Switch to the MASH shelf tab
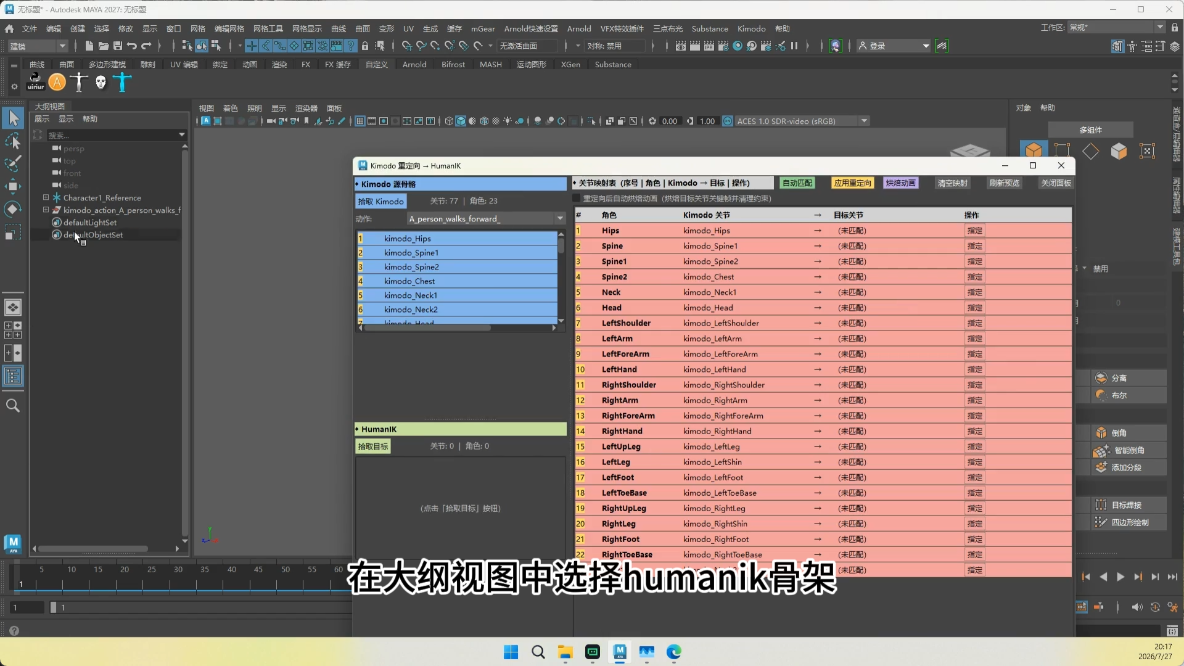This screenshot has width=1184, height=666. (x=490, y=65)
